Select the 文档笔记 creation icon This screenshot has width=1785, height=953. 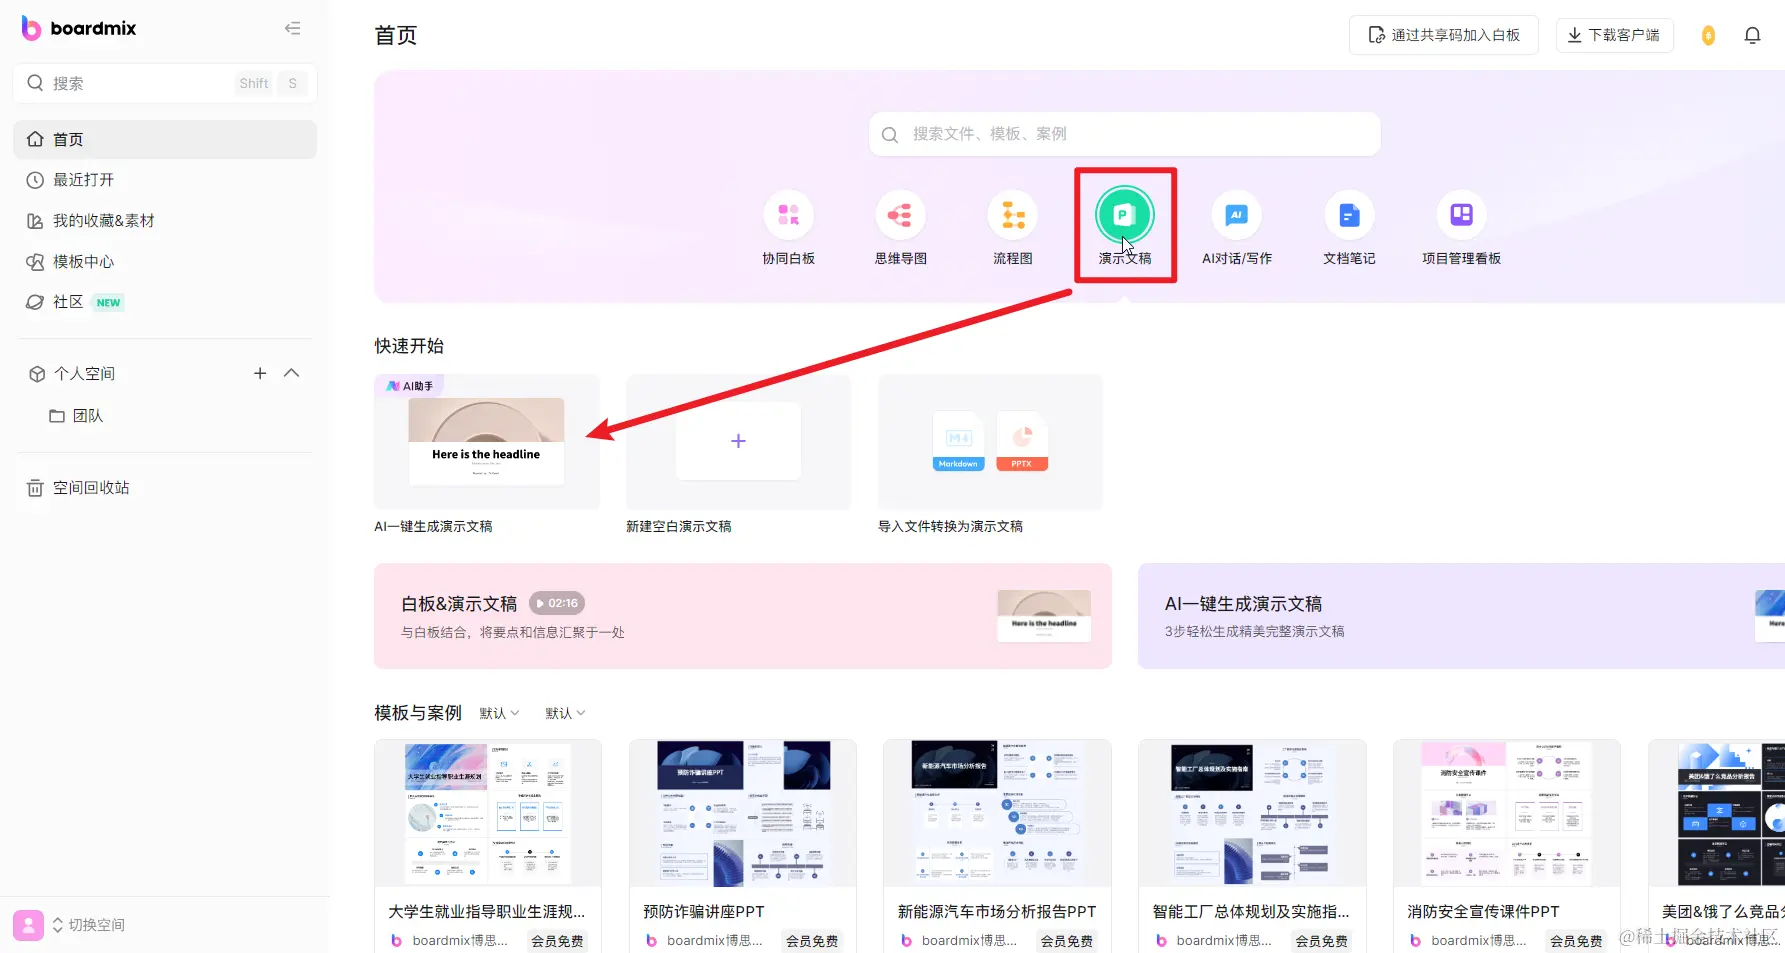coord(1348,214)
